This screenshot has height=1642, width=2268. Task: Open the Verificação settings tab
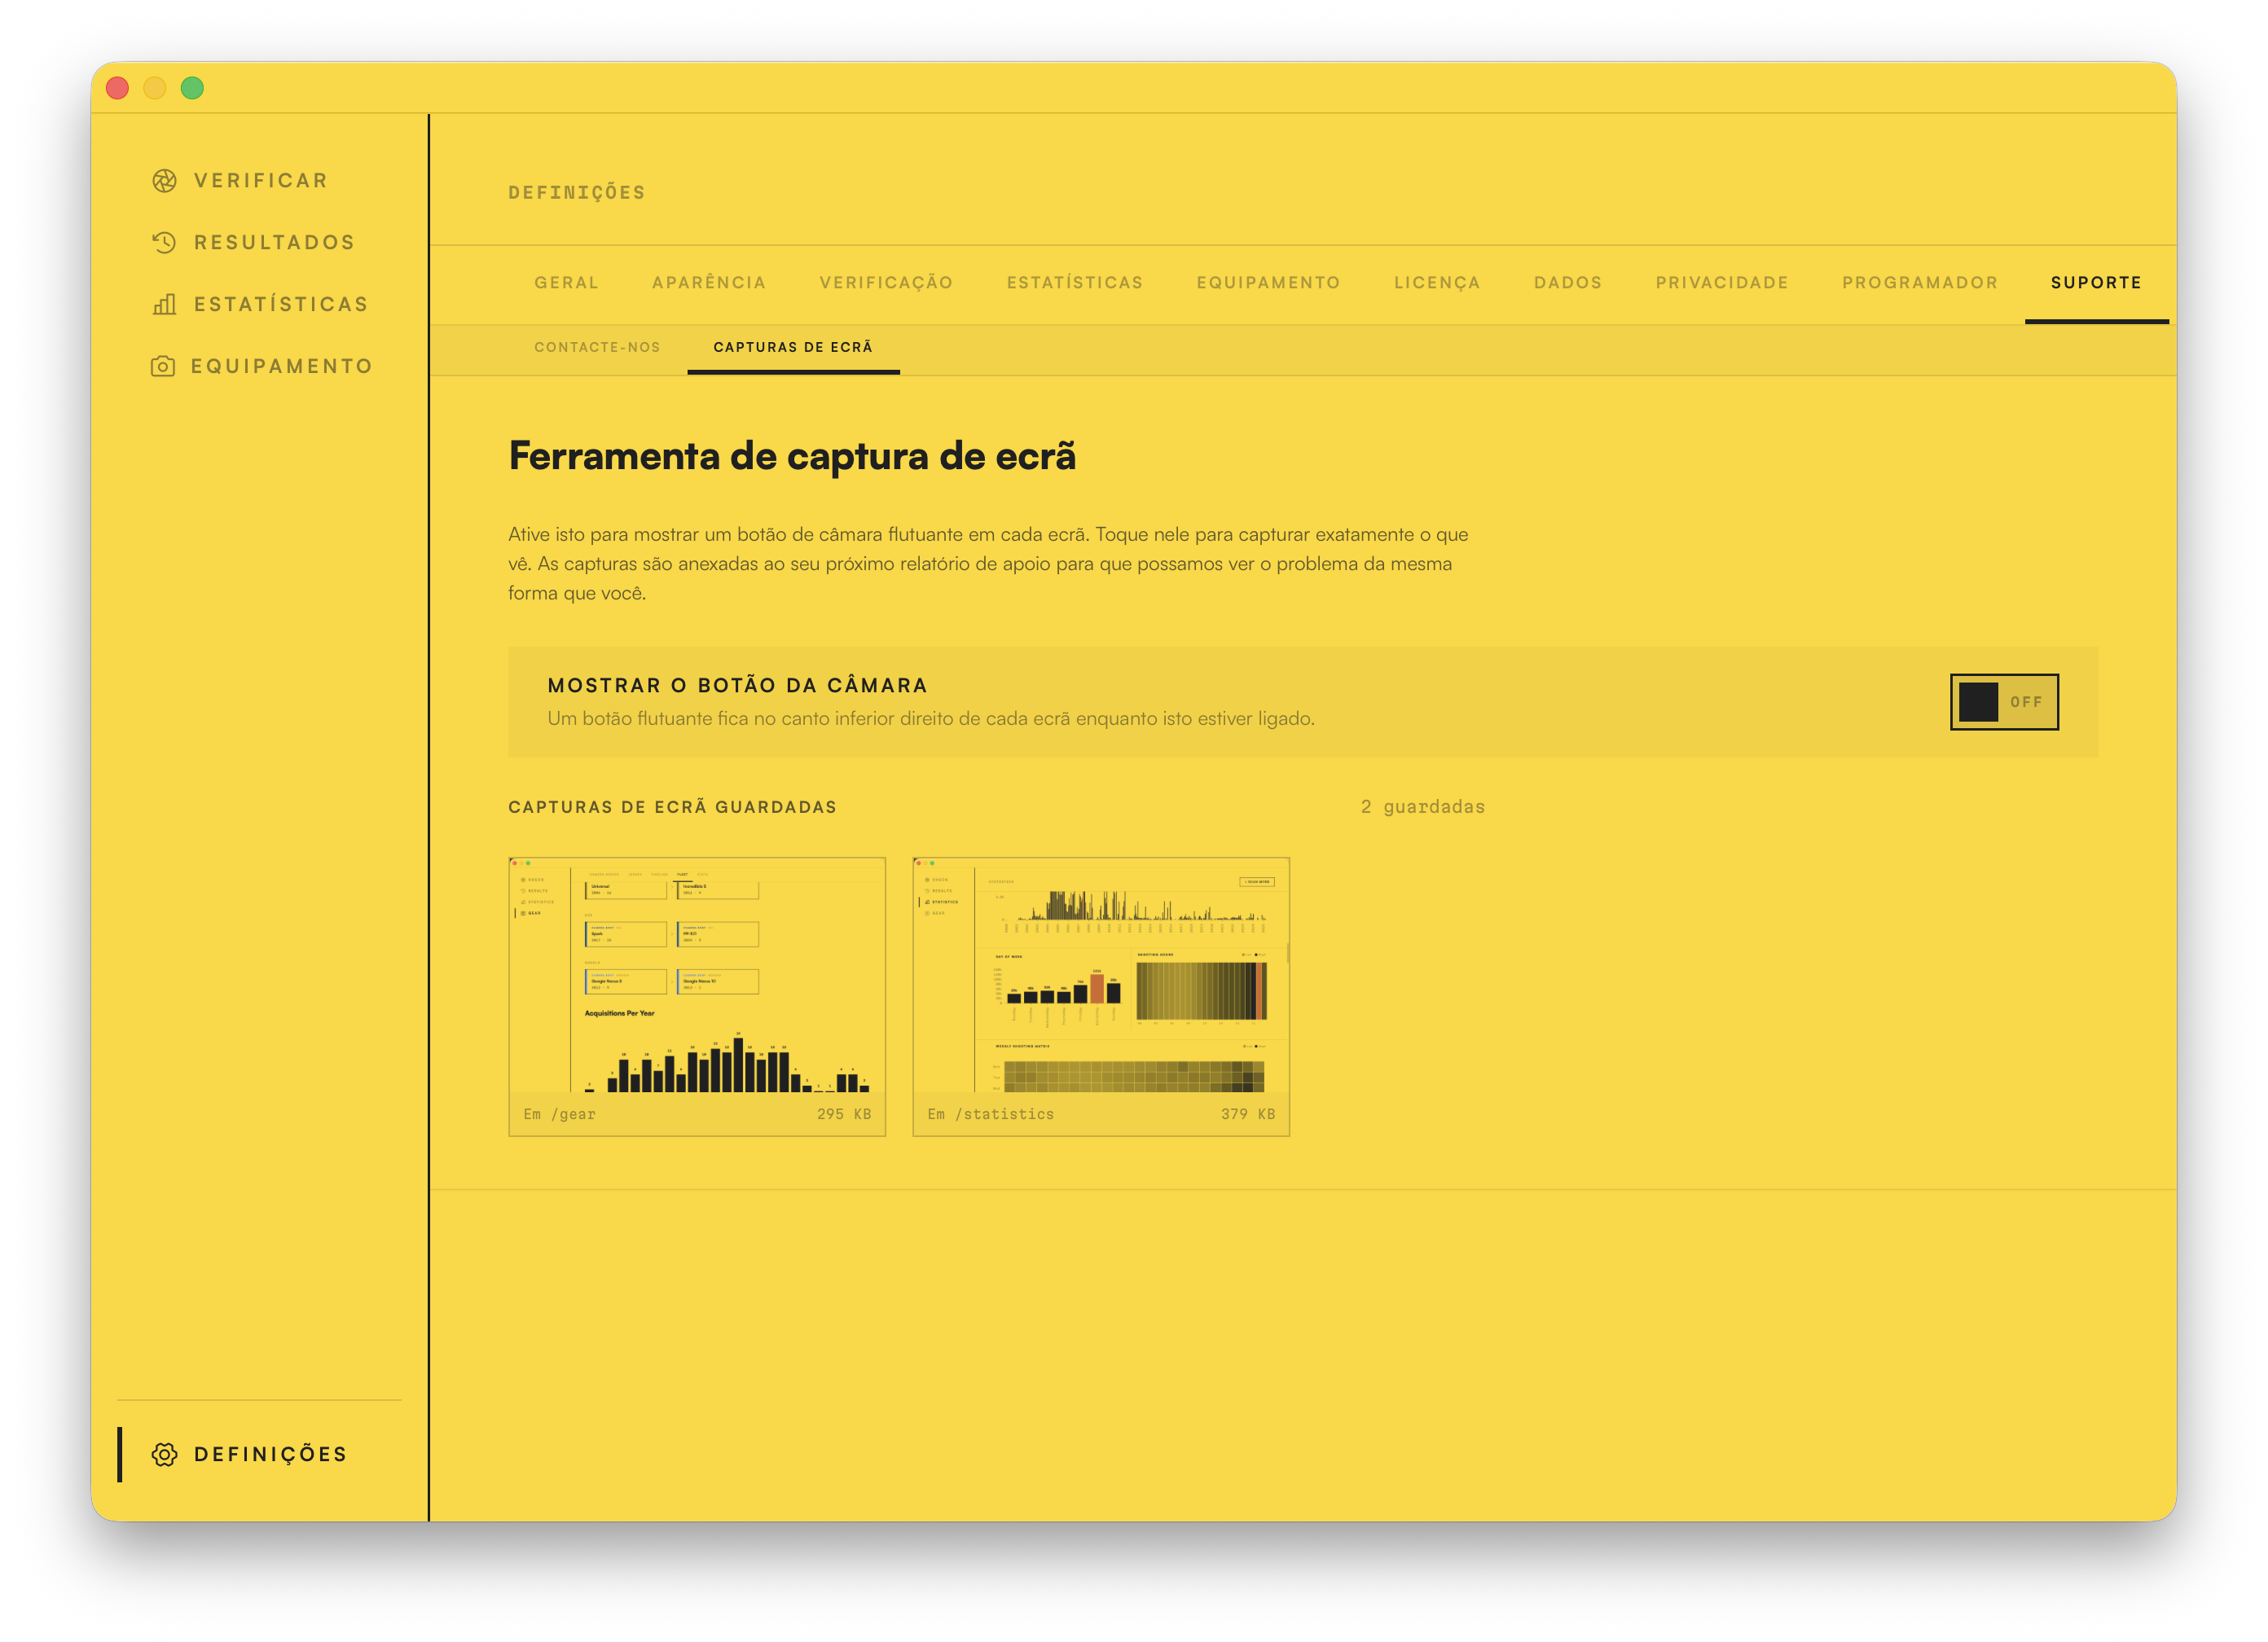(886, 283)
